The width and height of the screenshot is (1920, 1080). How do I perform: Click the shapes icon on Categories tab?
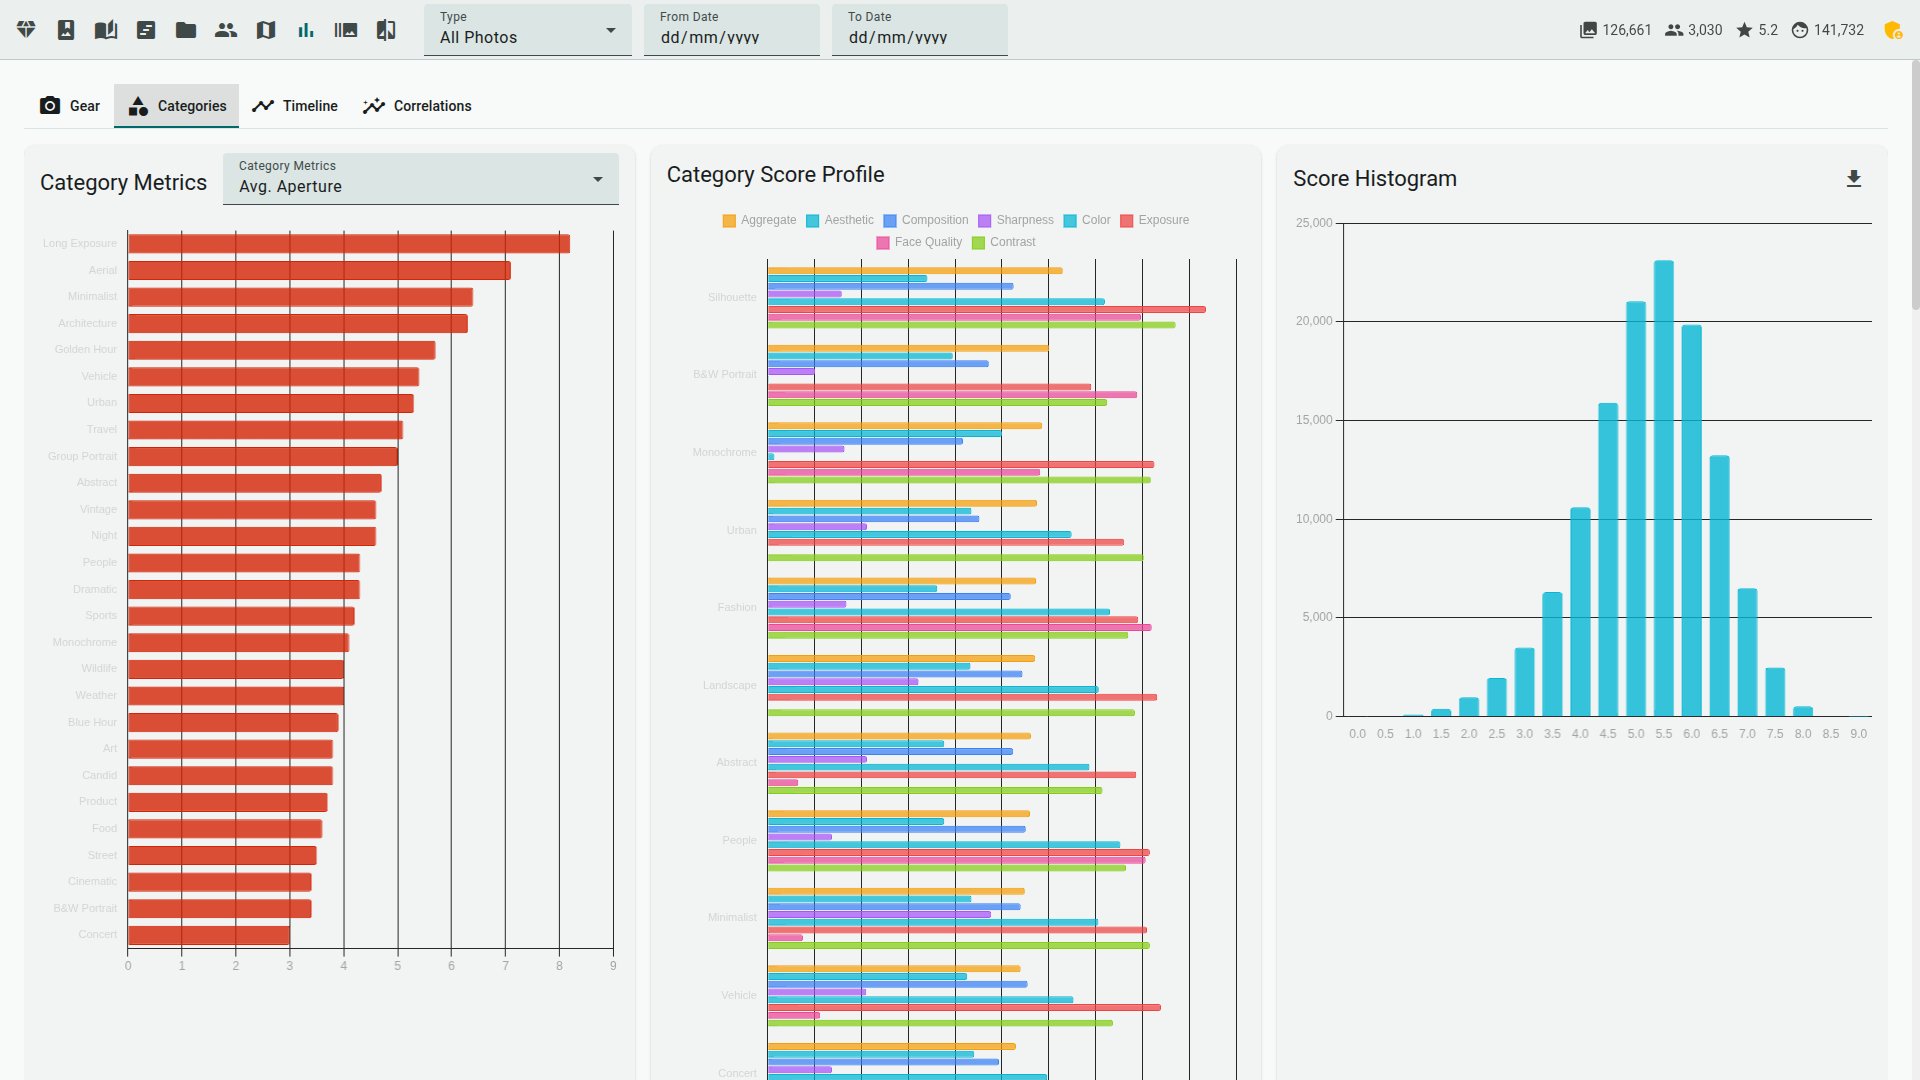pyautogui.click(x=138, y=106)
